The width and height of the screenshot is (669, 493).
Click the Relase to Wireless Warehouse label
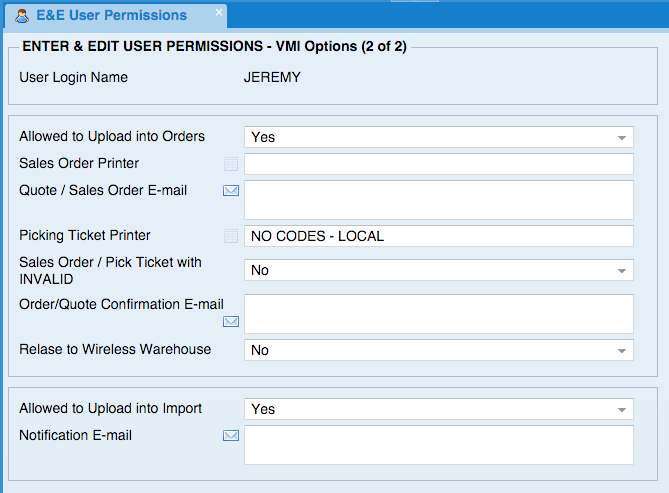[115, 349]
